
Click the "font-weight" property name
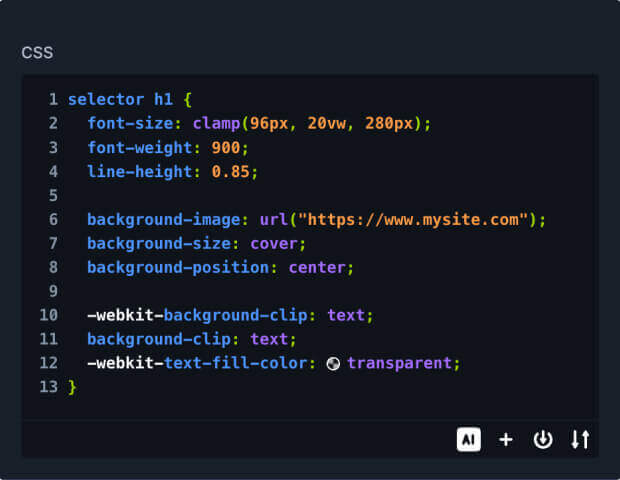140,148
